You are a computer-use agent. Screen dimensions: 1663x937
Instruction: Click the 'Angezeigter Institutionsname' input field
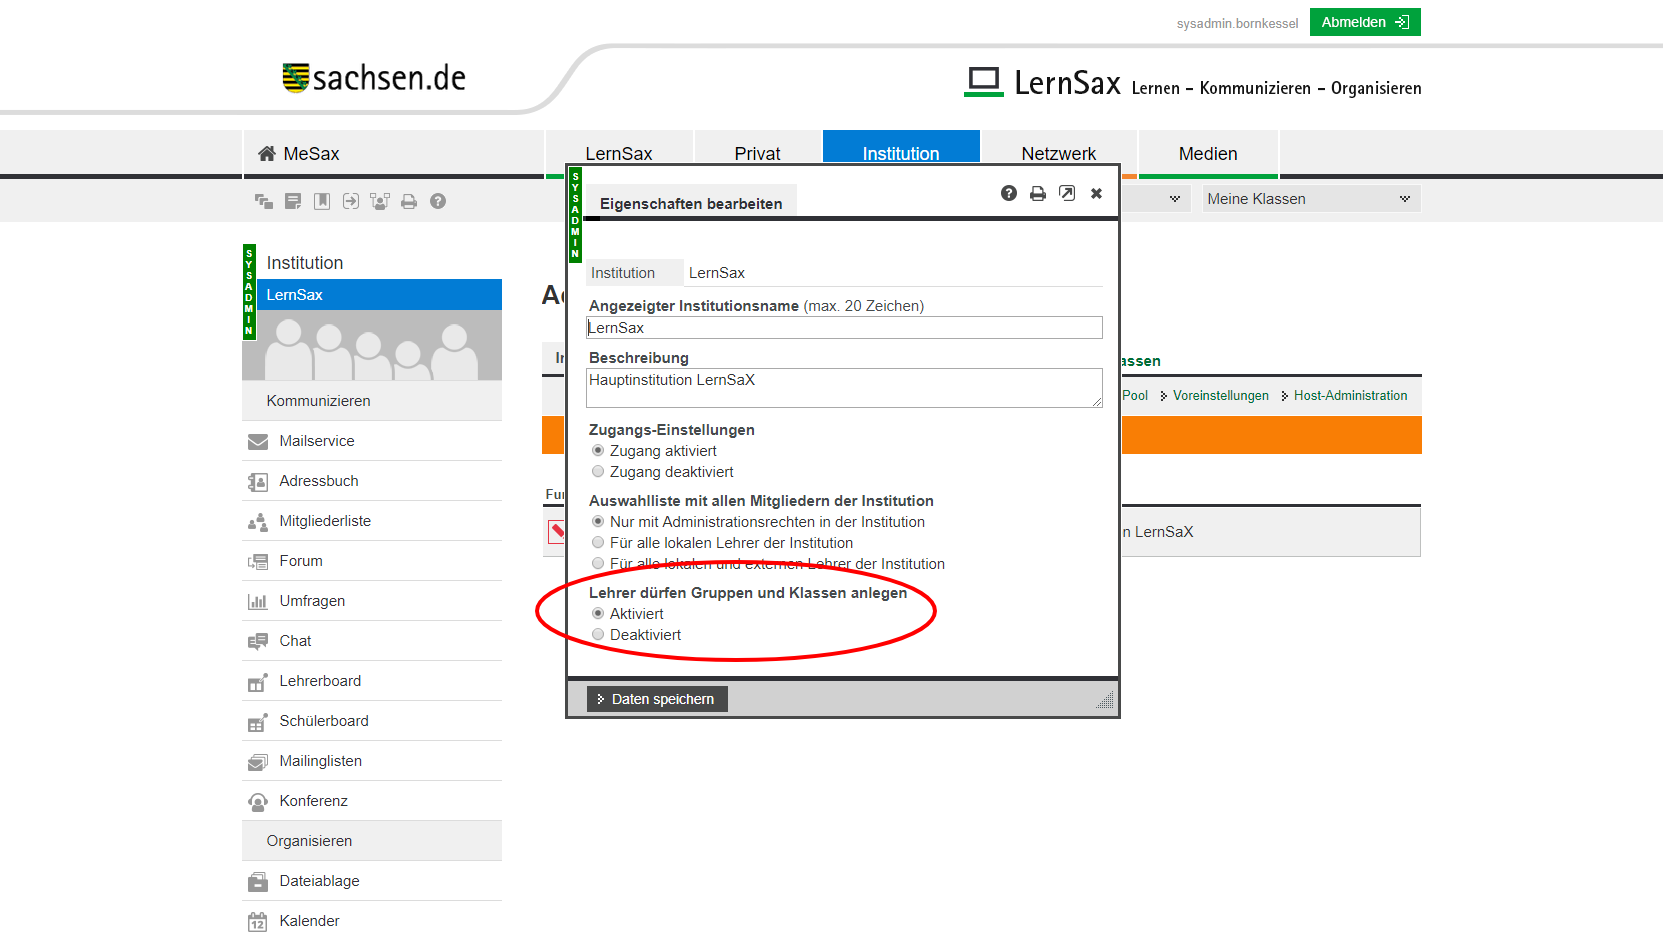tap(844, 328)
